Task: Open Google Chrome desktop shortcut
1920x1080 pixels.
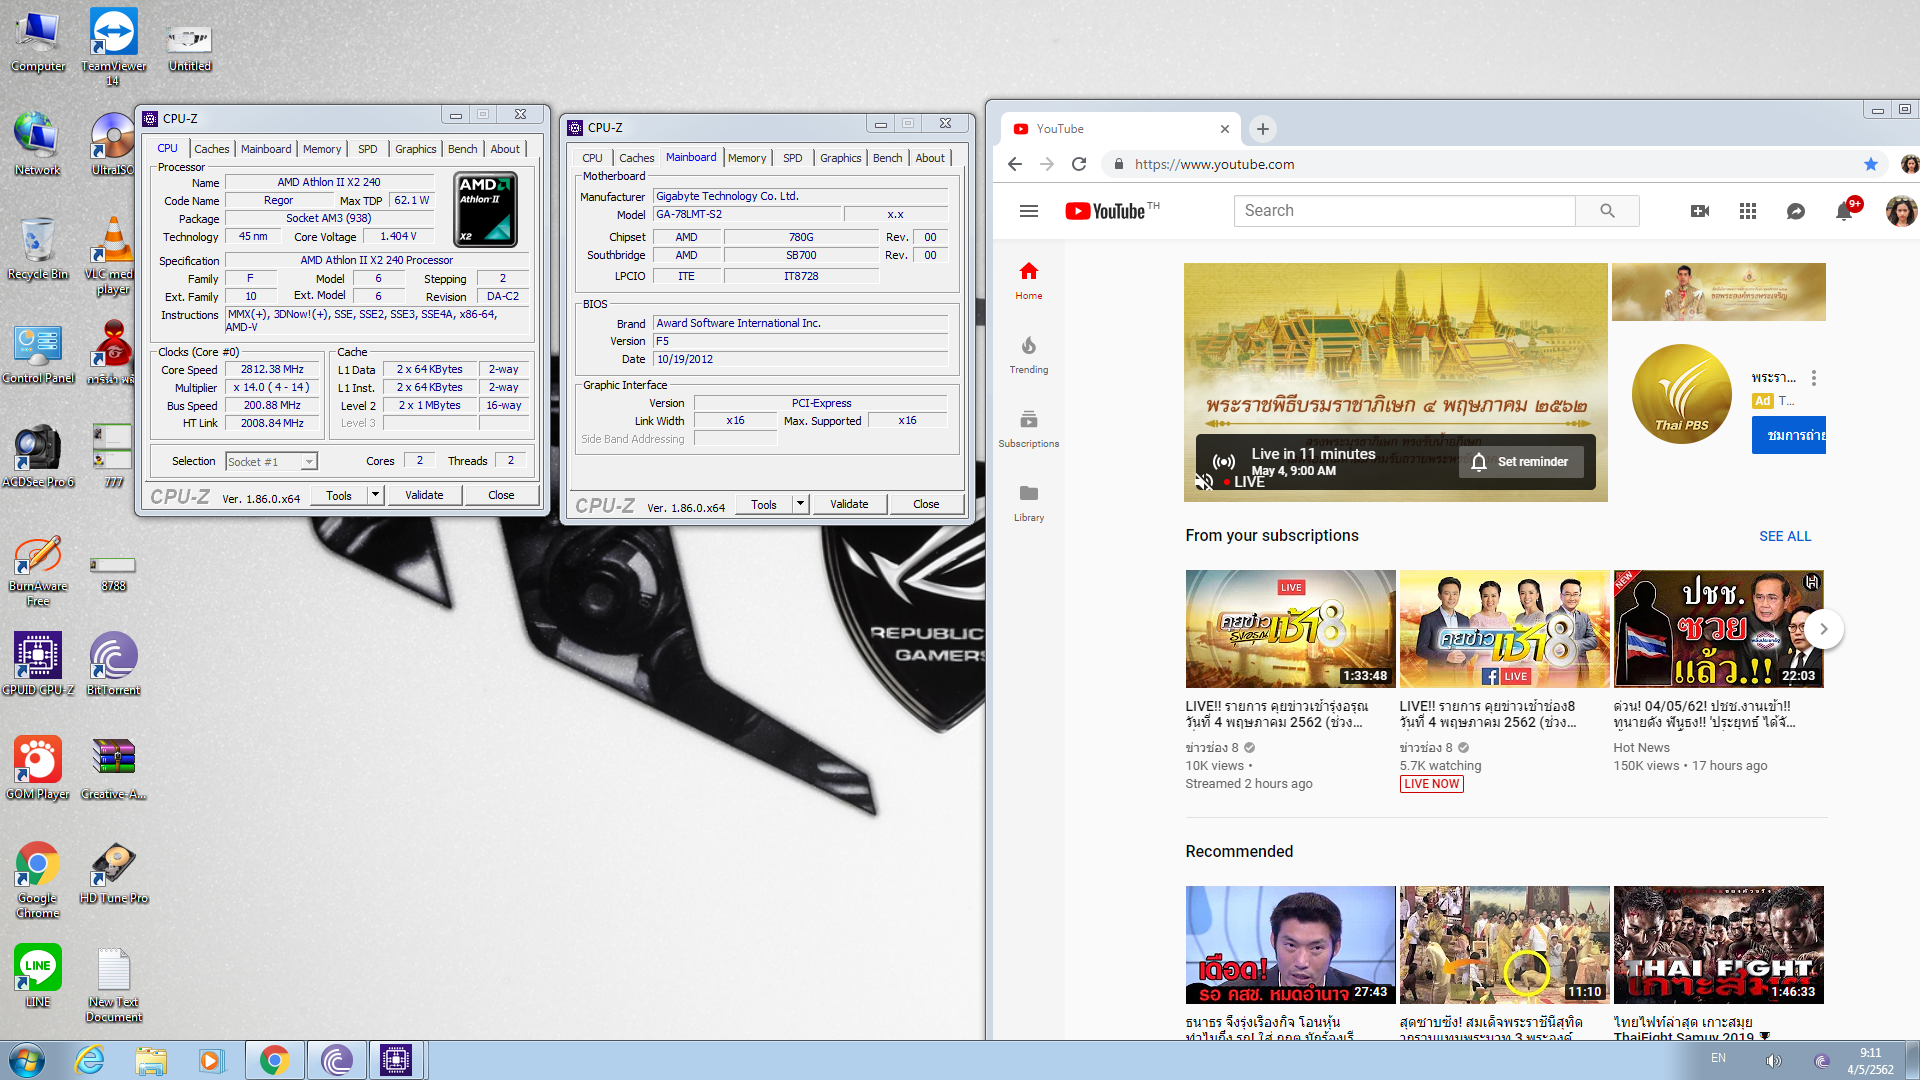Action: [38, 880]
